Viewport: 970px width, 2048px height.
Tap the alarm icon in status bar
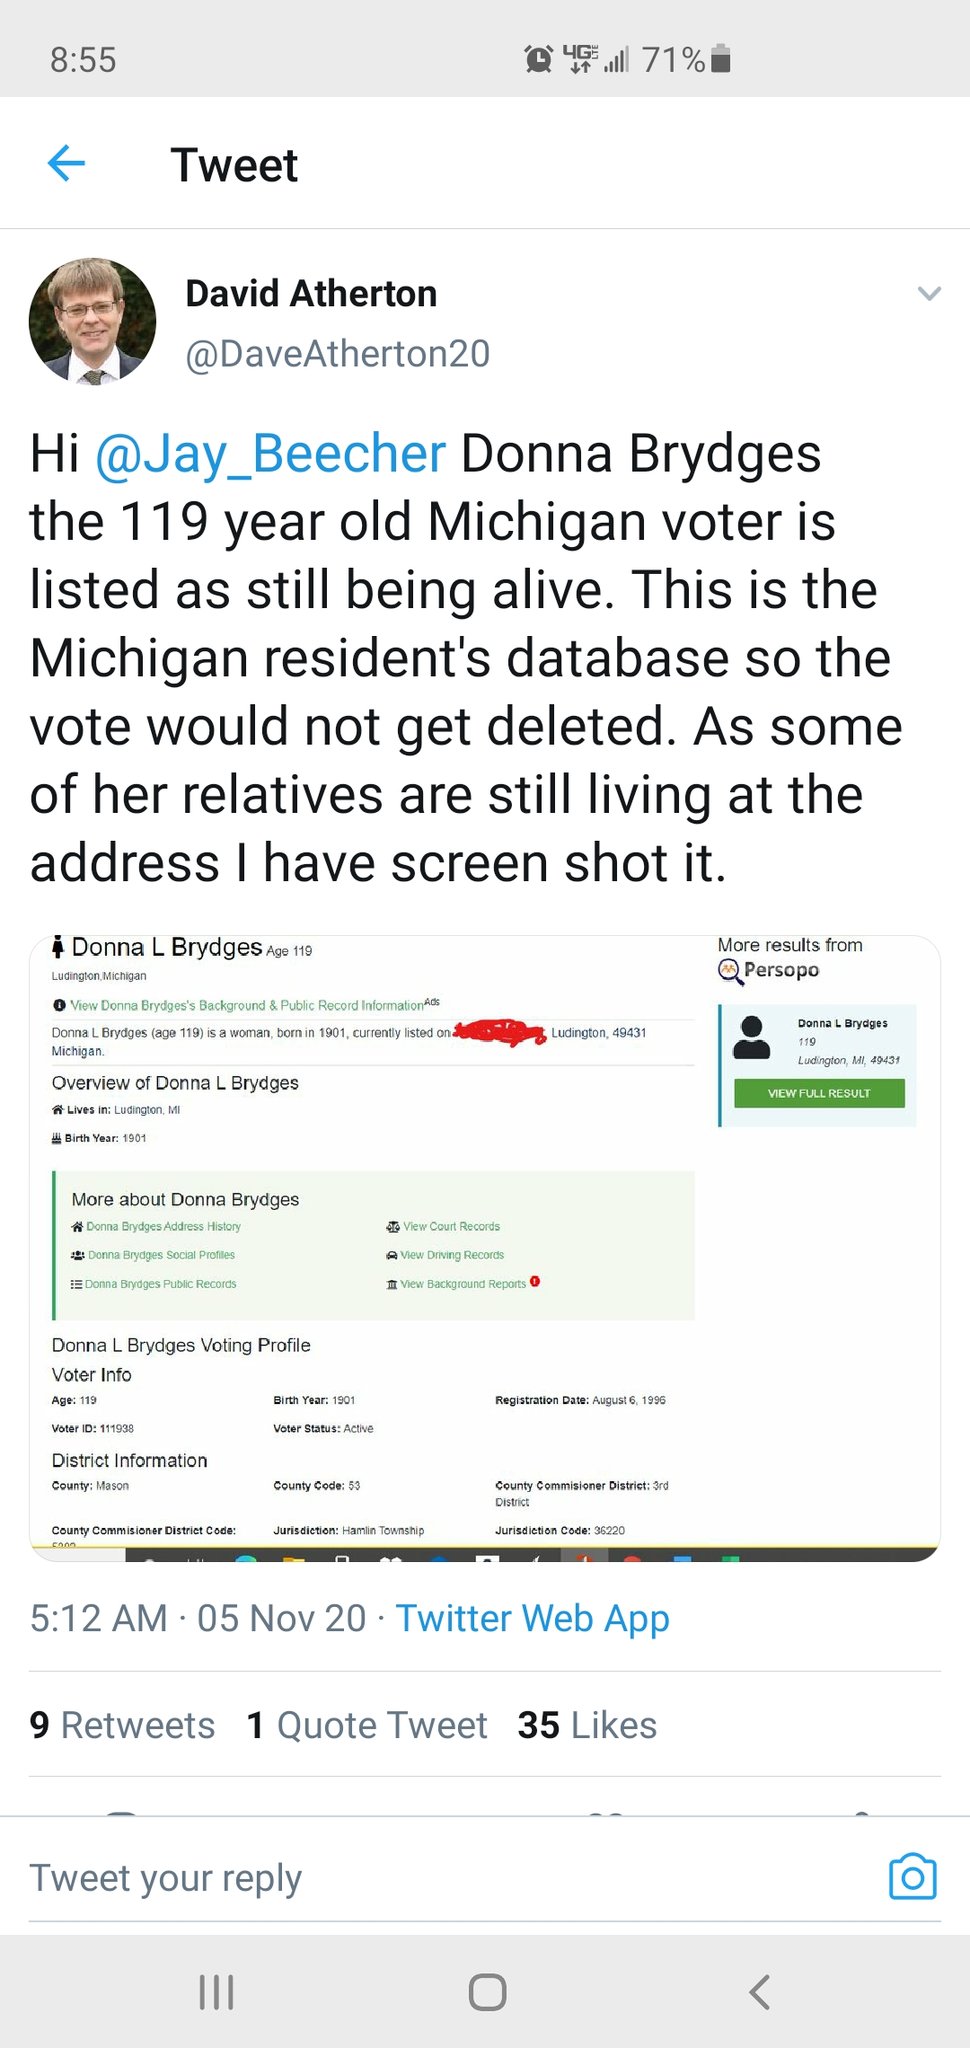point(538,60)
